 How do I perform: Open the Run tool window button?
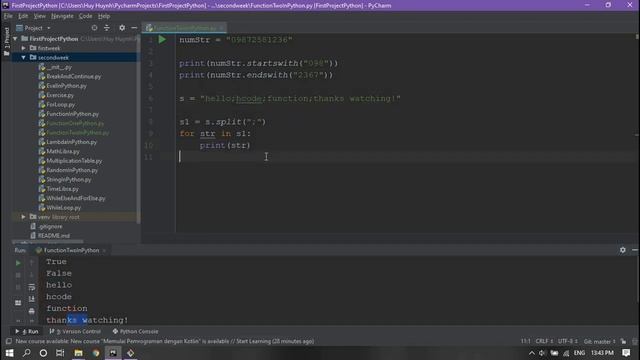click(x=27, y=331)
